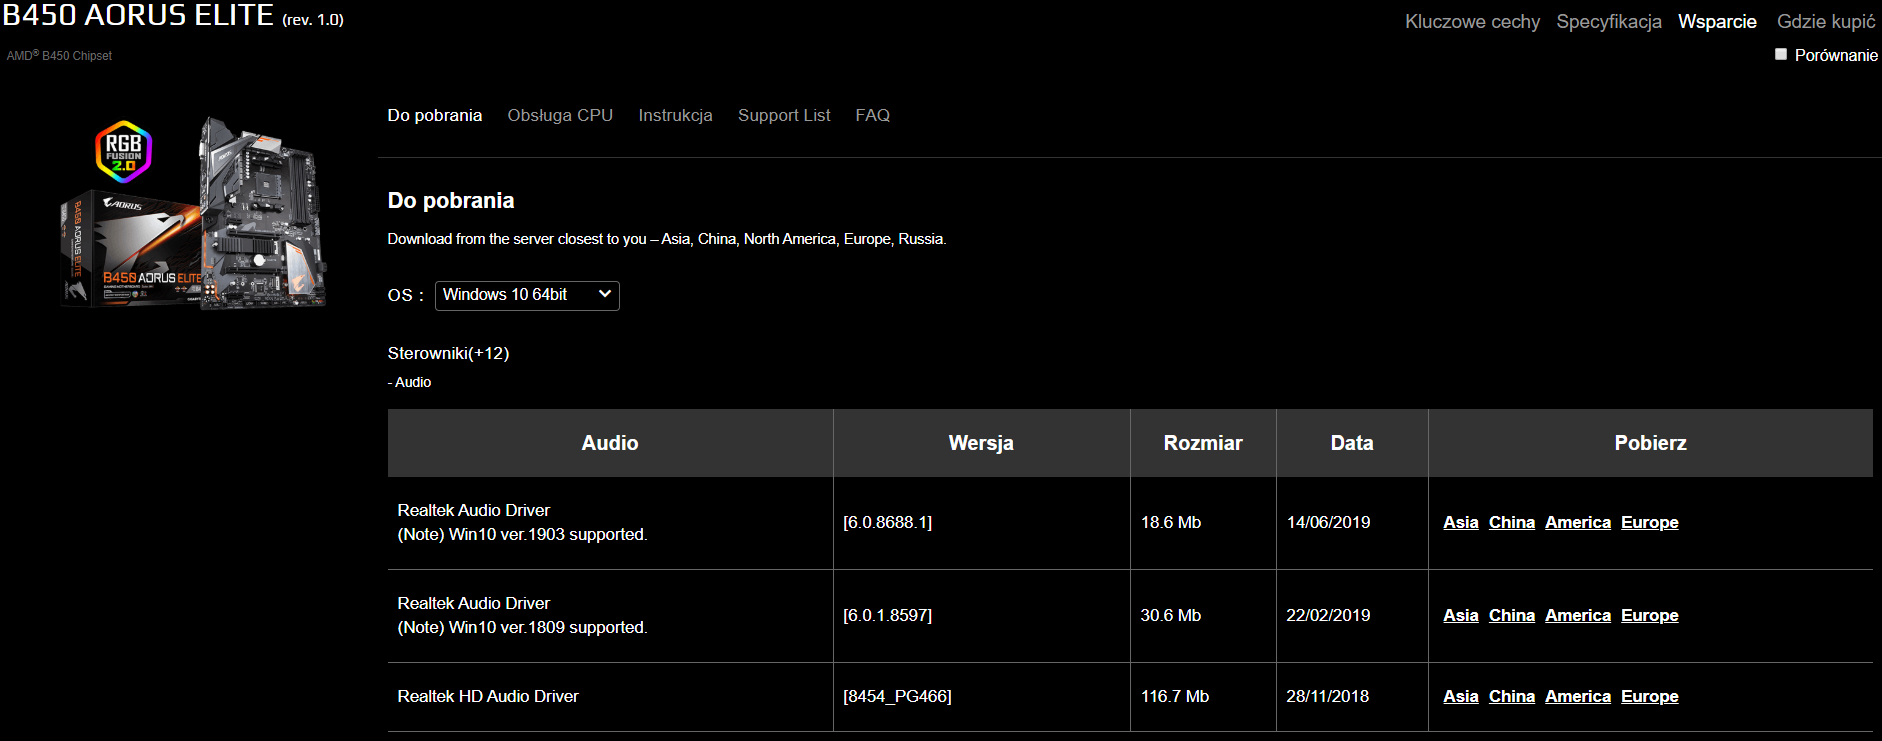
Task: Click Wsparcie in top navigation
Action: point(1717,21)
